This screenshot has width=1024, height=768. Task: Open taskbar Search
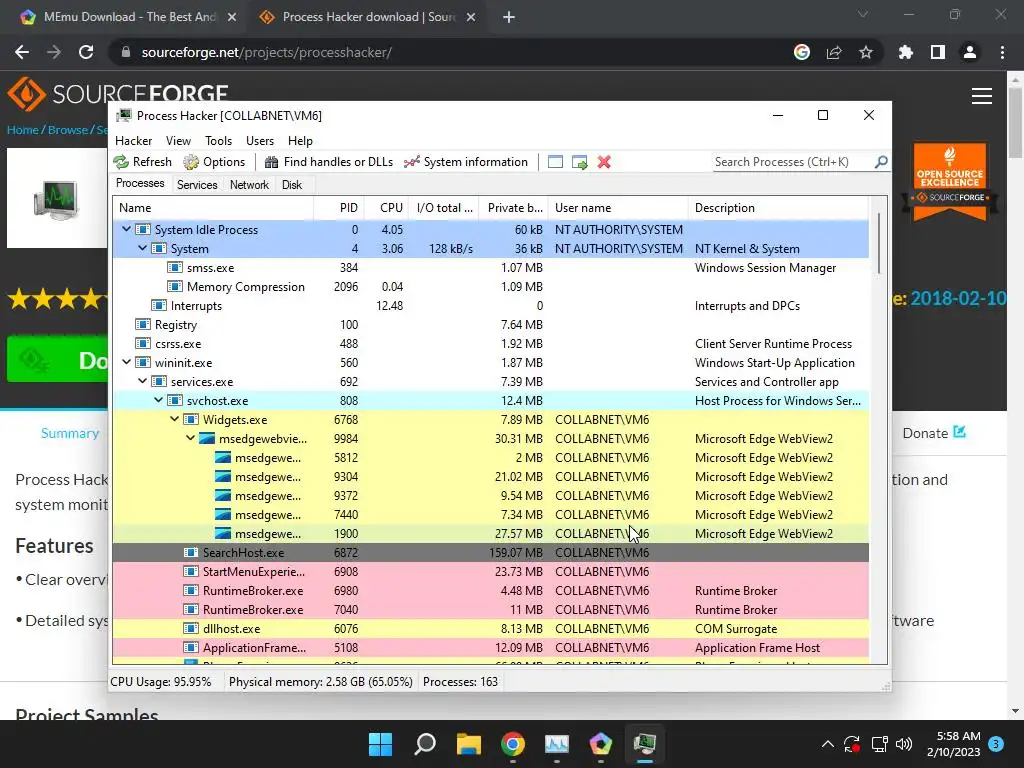424,744
